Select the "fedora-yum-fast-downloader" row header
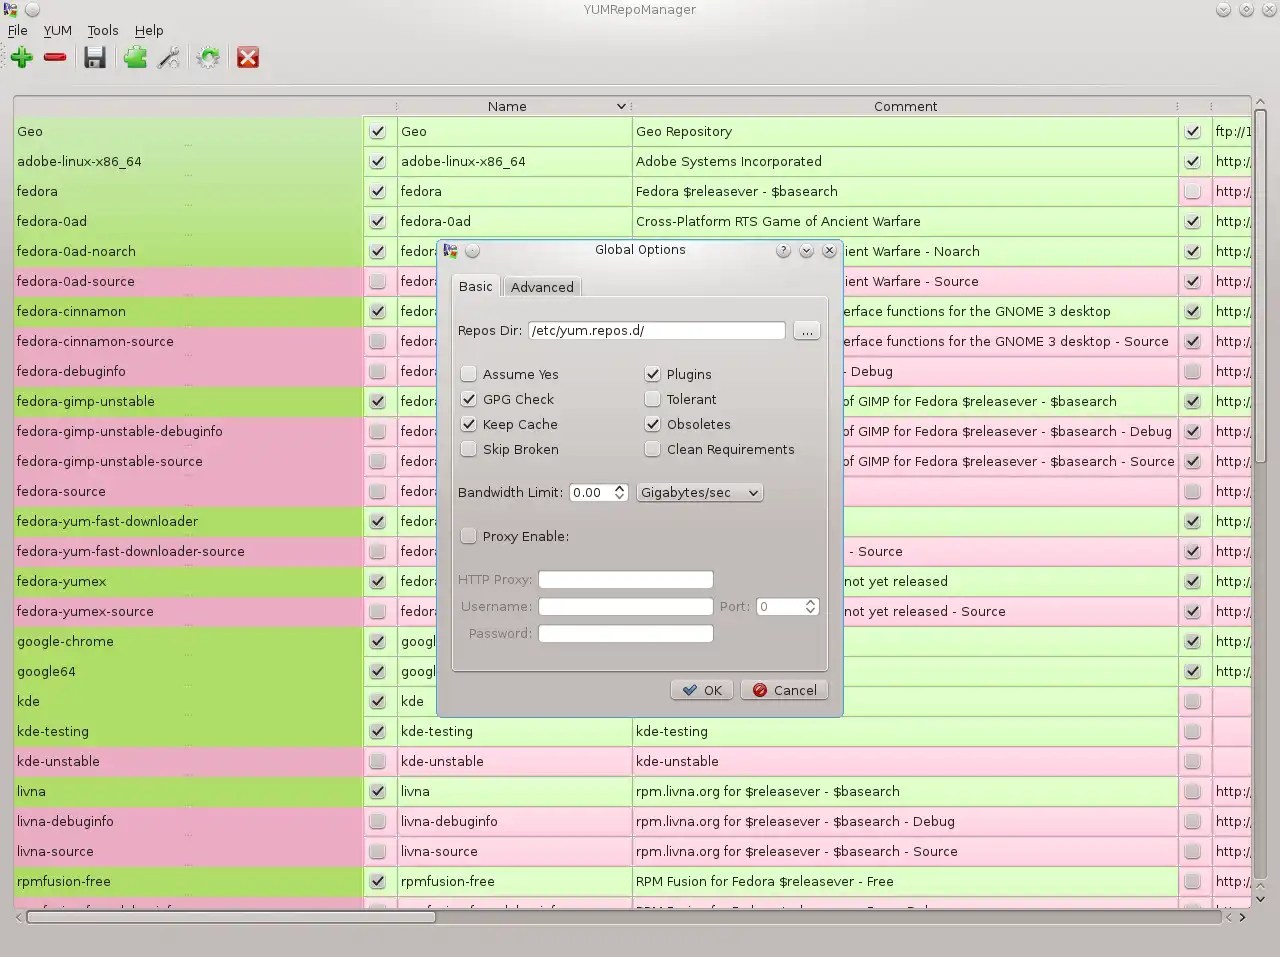 [188, 521]
